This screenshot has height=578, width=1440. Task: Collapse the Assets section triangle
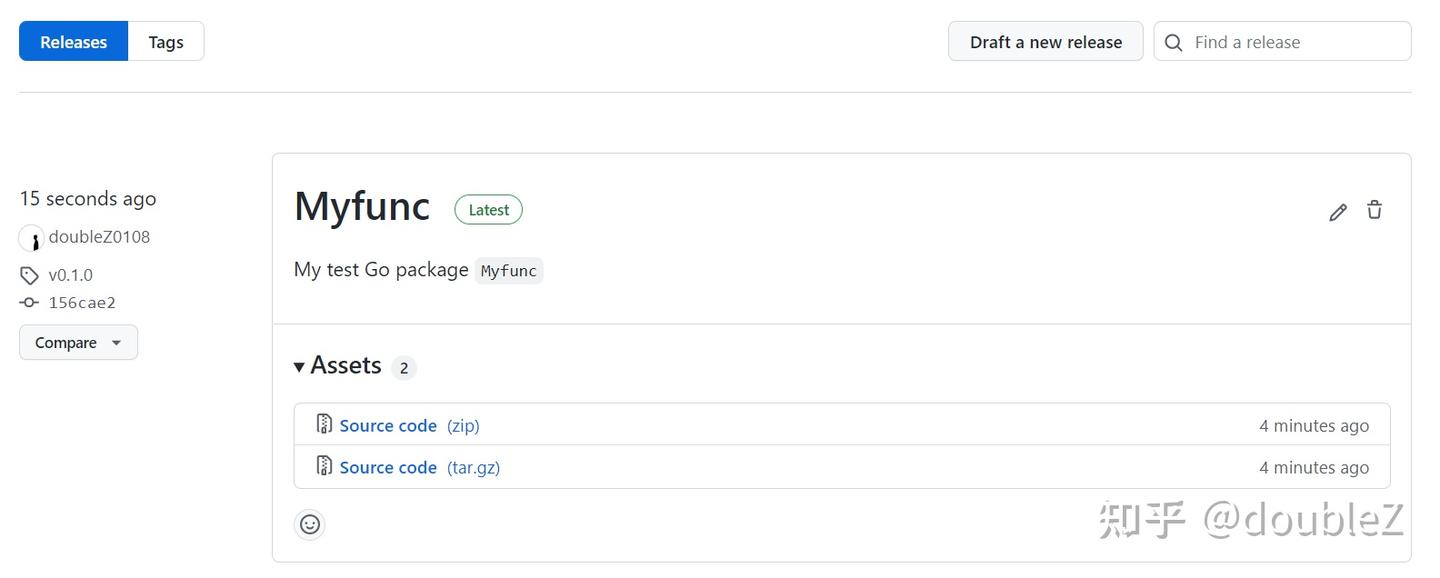tap(299, 367)
